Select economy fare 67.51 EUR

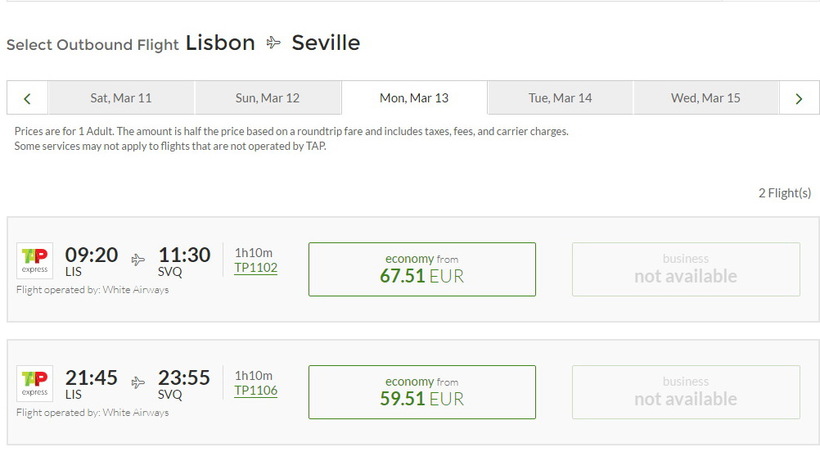tap(421, 269)
